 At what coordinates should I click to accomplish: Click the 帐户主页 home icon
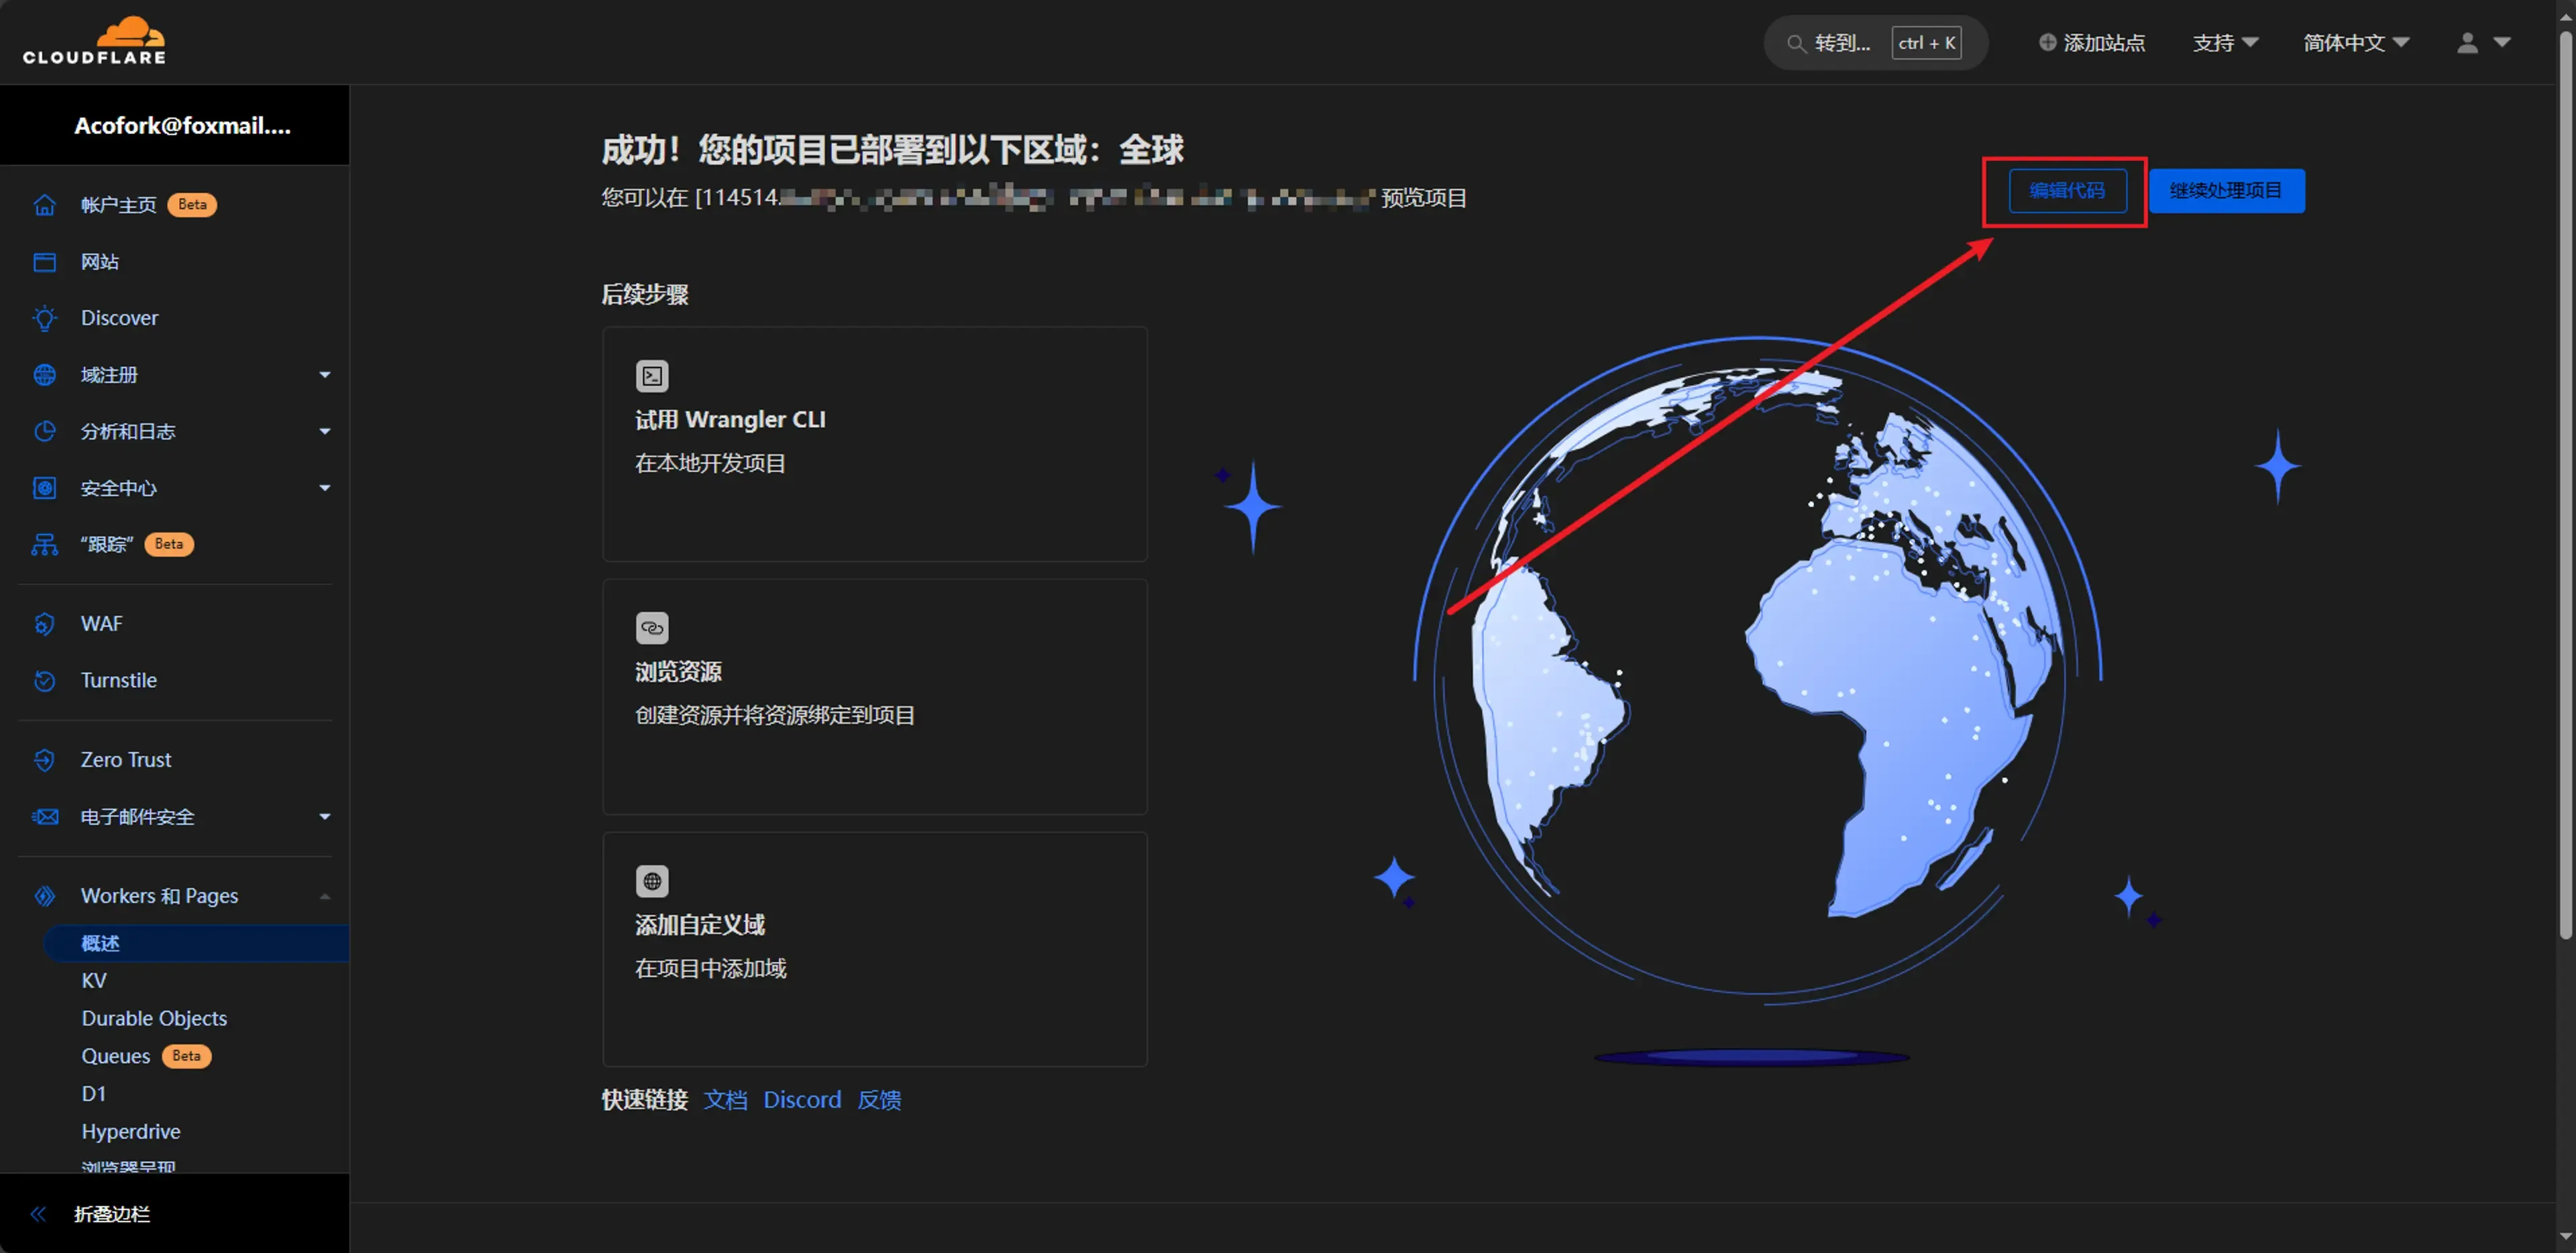coord(45,205)
